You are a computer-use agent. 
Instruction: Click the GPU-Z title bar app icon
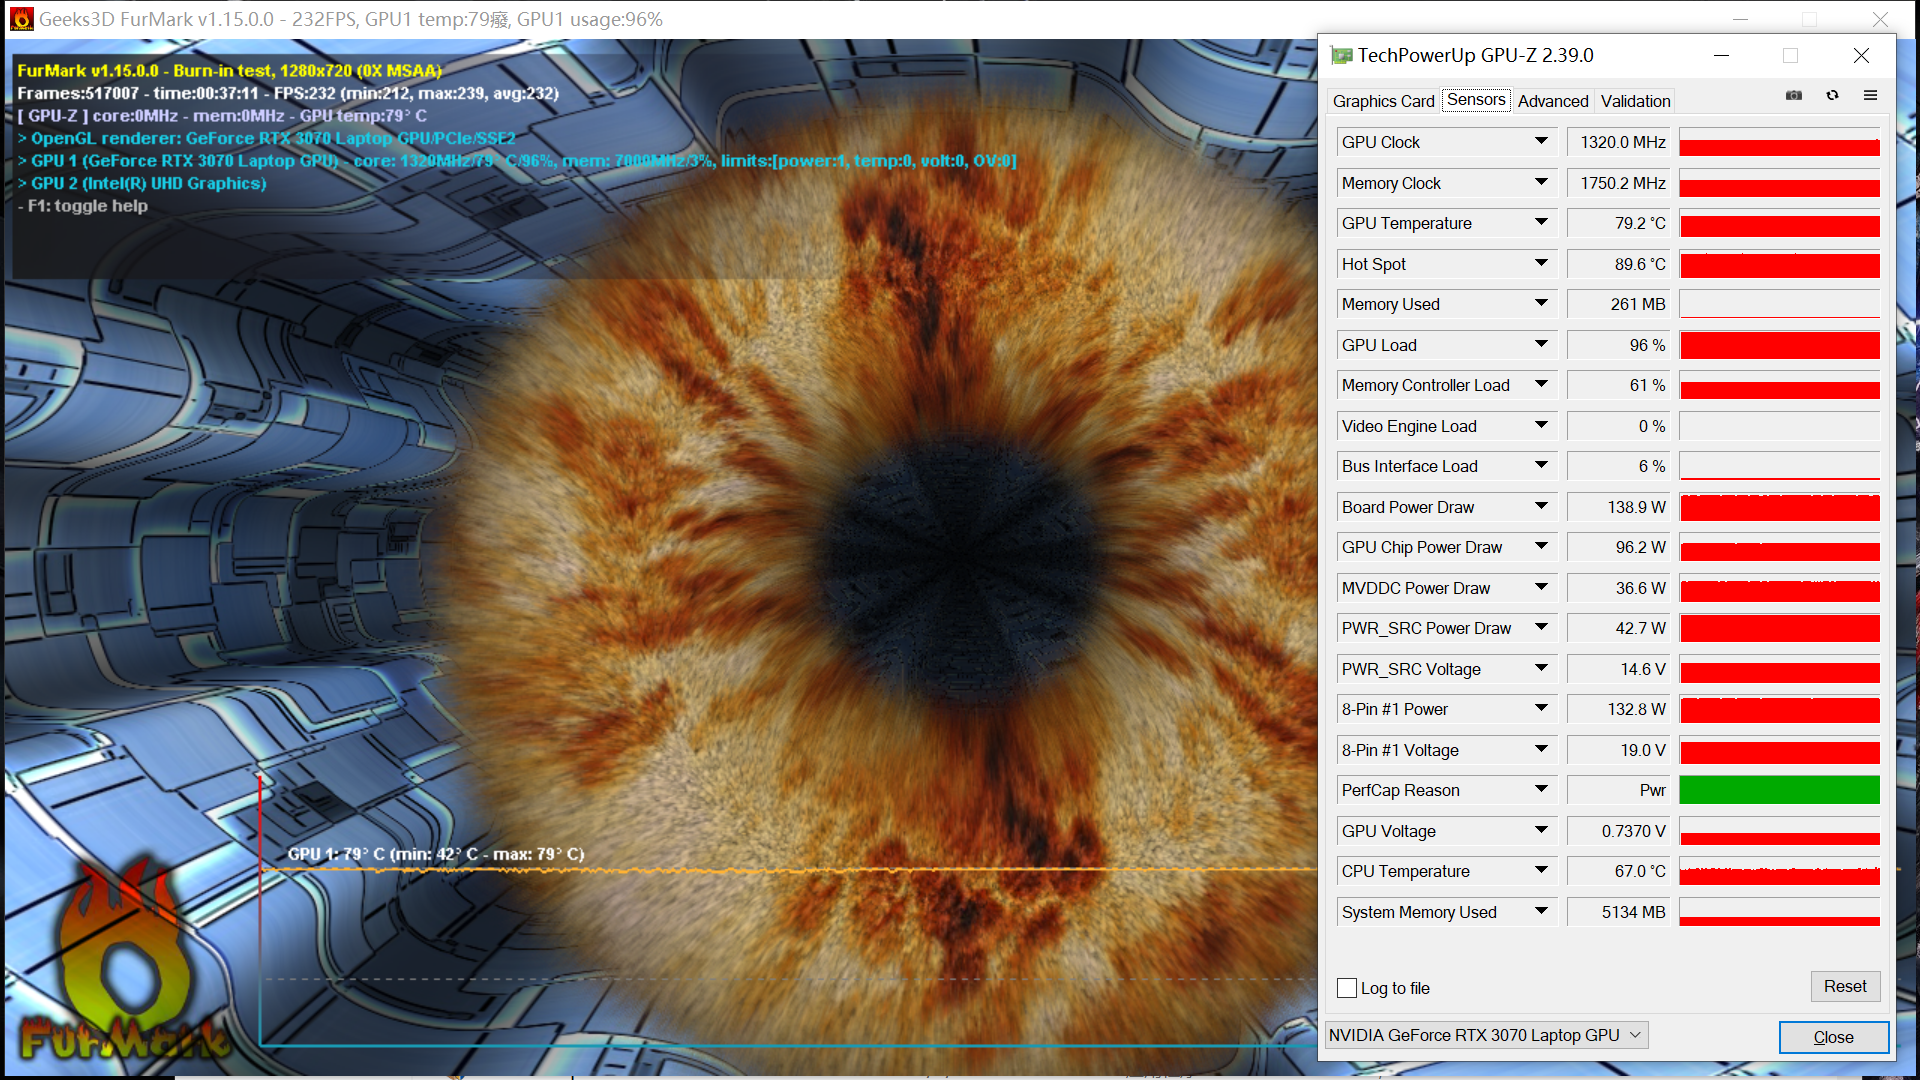[1341, 56]
